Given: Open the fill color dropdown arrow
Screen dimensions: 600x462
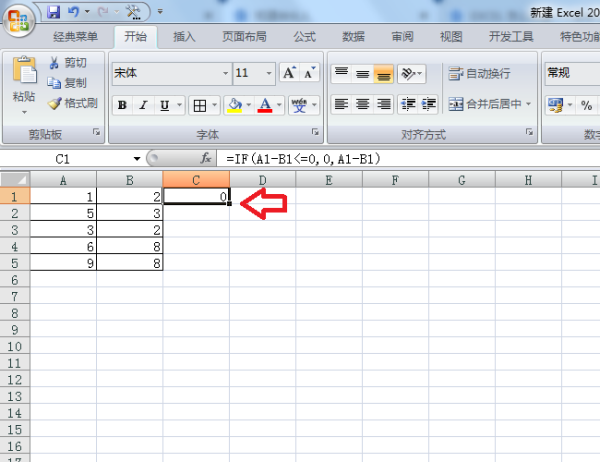Looking at the screenshot, I should (x=249, y=105).
